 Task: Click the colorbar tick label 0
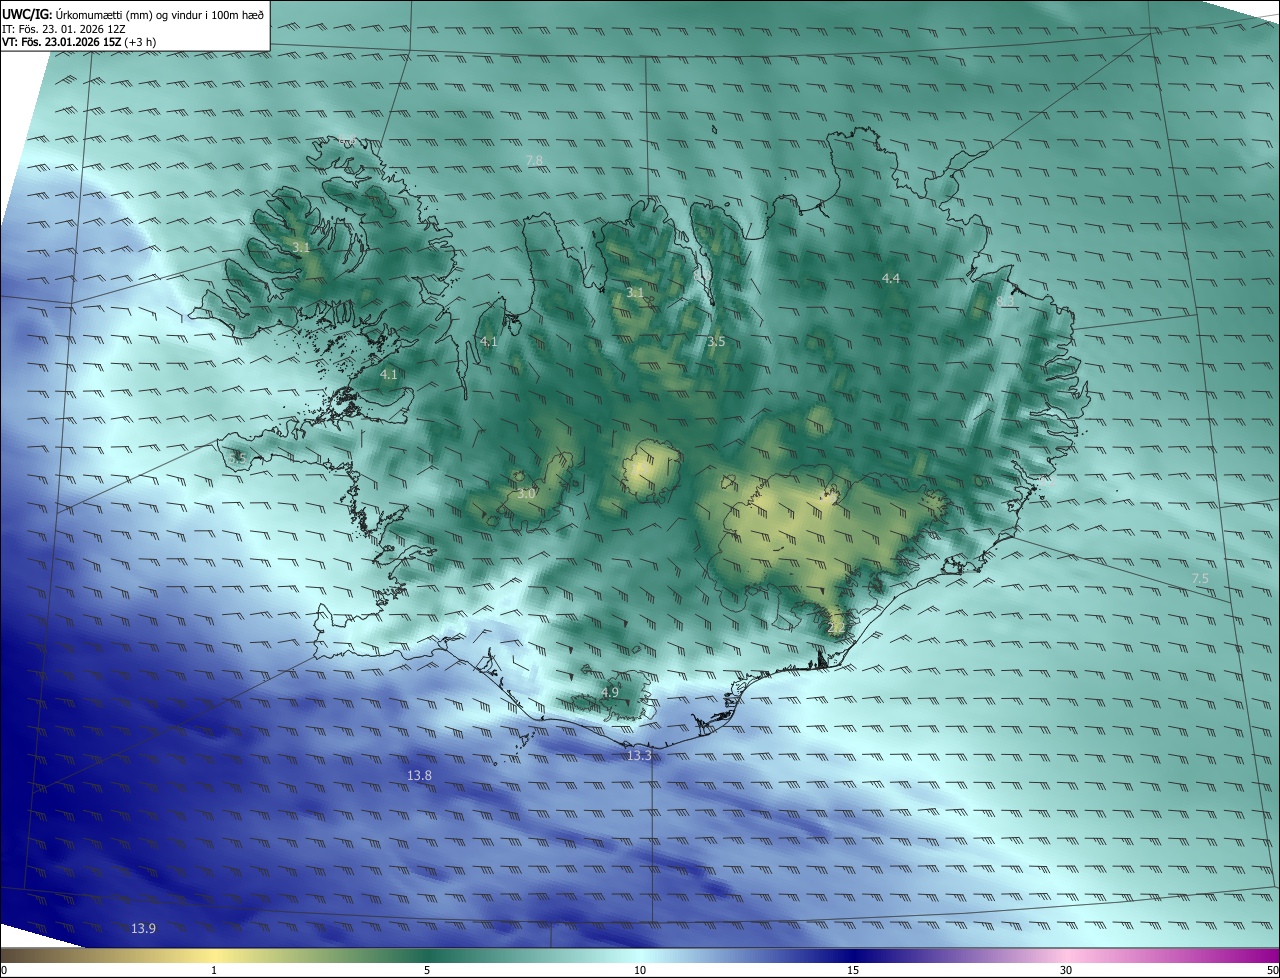[x=4, y=970]
